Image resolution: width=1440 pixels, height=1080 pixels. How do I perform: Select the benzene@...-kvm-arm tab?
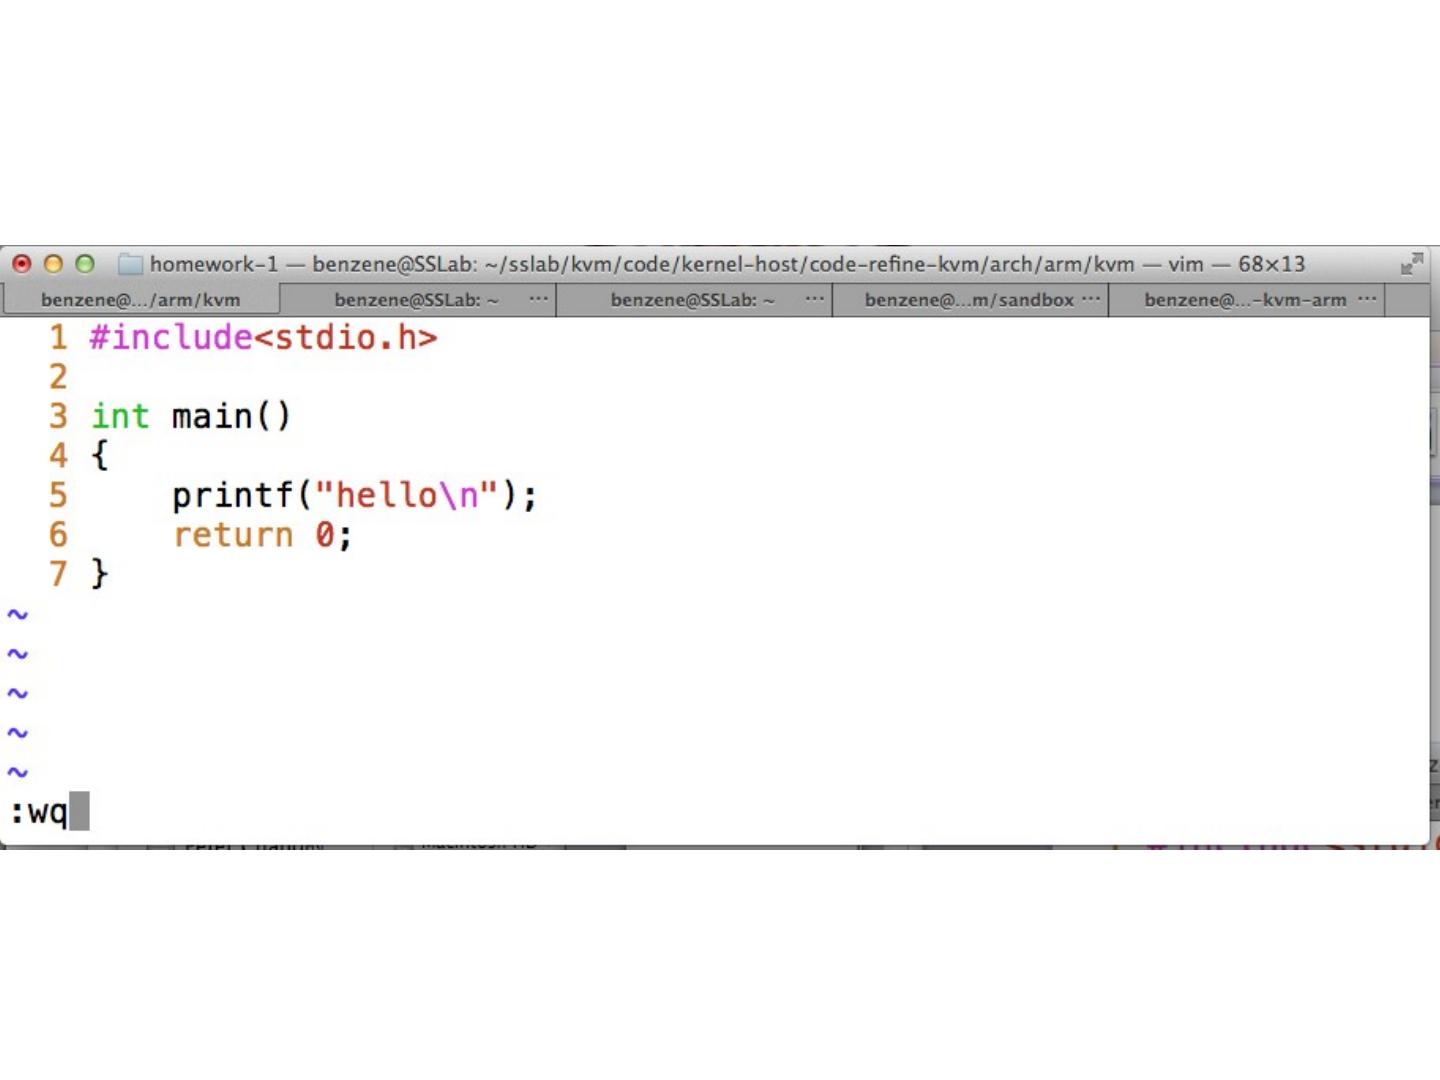pos(1244,299)
